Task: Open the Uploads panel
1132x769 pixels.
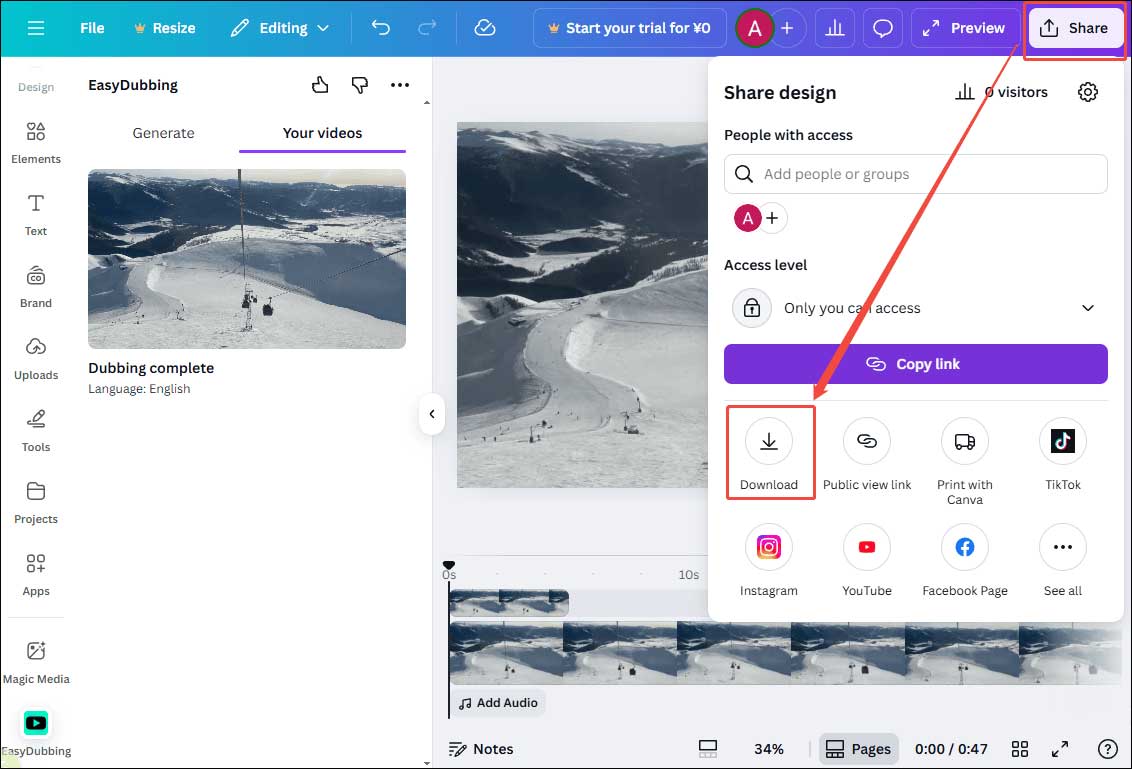Action: [36, 359]
